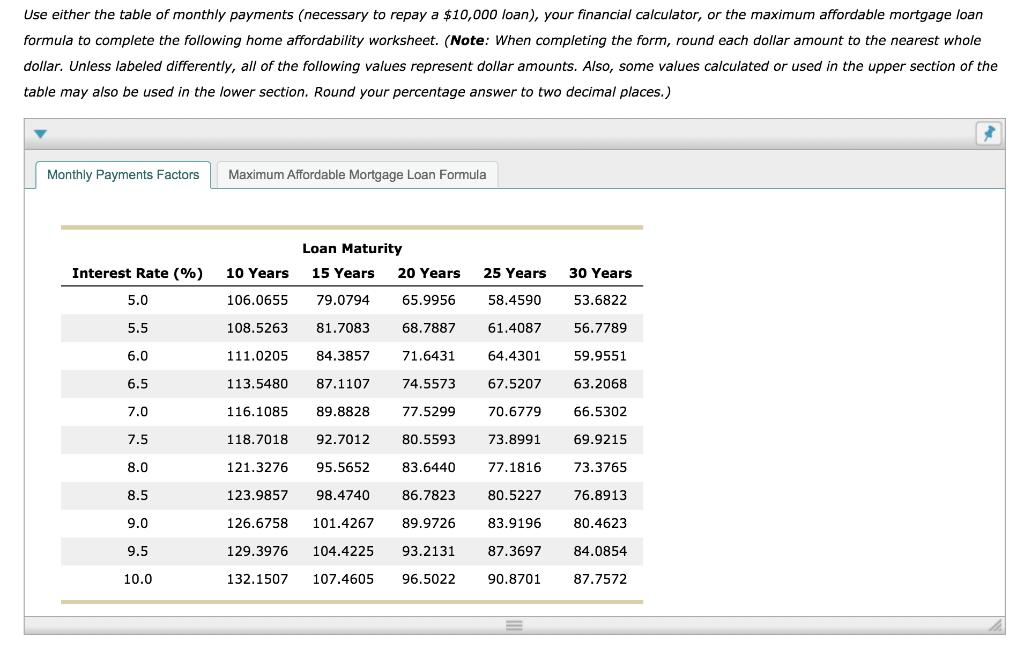This screenshot has height=647, width=1024.
Task: Click the resize corner grip of the panel
Action: click(x=996, y=625)
